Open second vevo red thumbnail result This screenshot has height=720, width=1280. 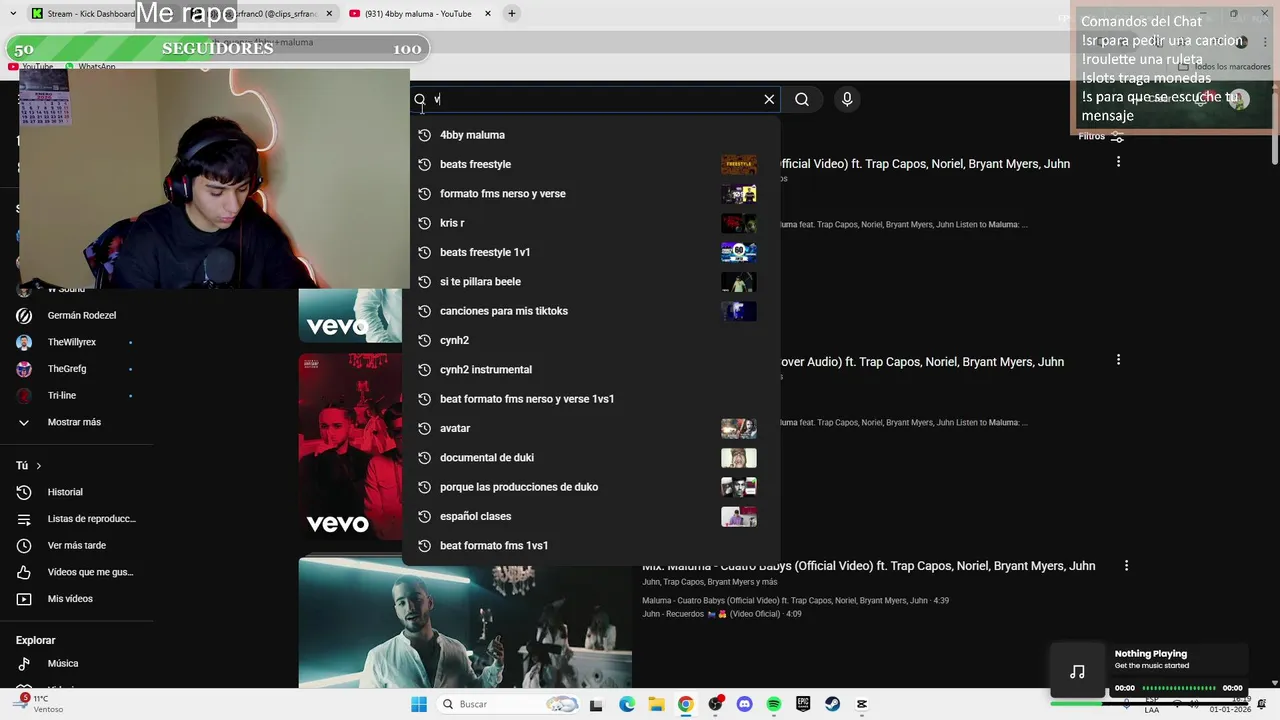350,447
